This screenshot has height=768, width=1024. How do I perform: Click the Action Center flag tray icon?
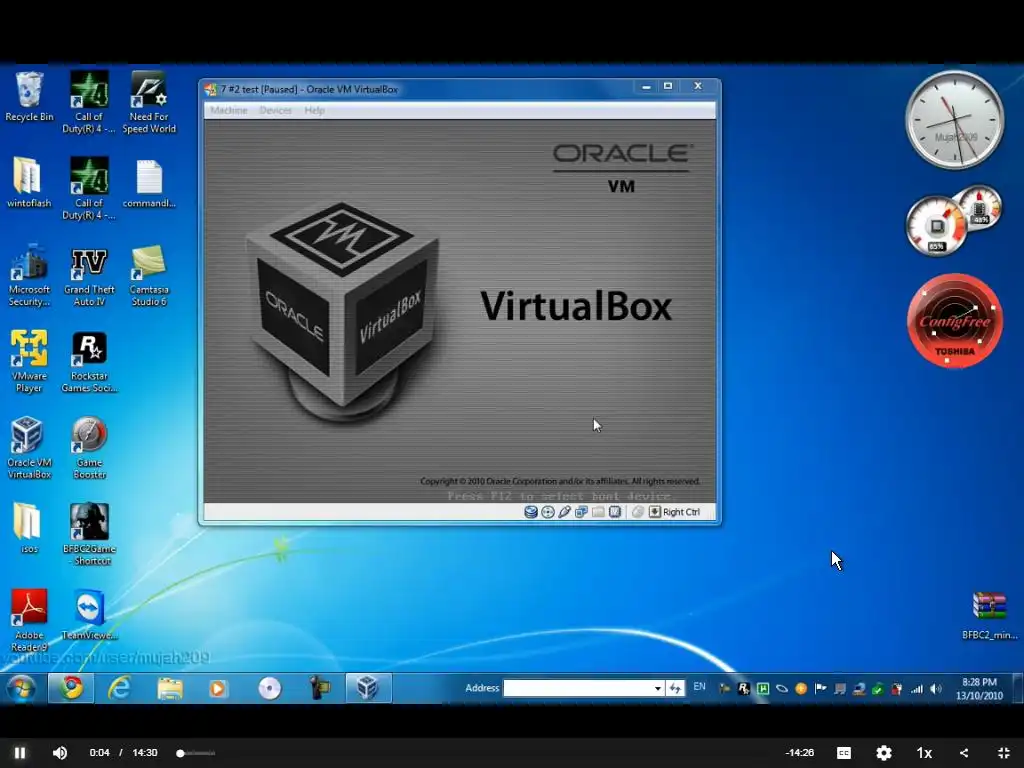coord(821,688)
